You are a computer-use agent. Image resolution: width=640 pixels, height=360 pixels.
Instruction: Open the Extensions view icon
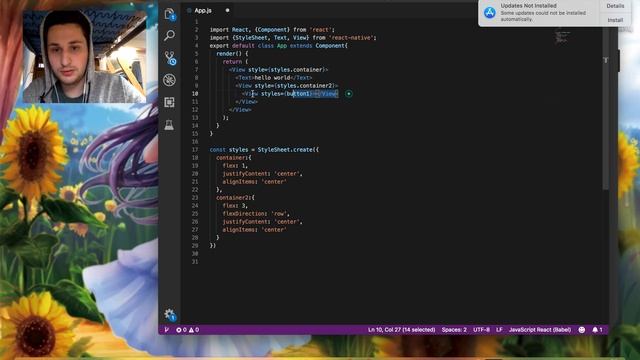[169, 102]
